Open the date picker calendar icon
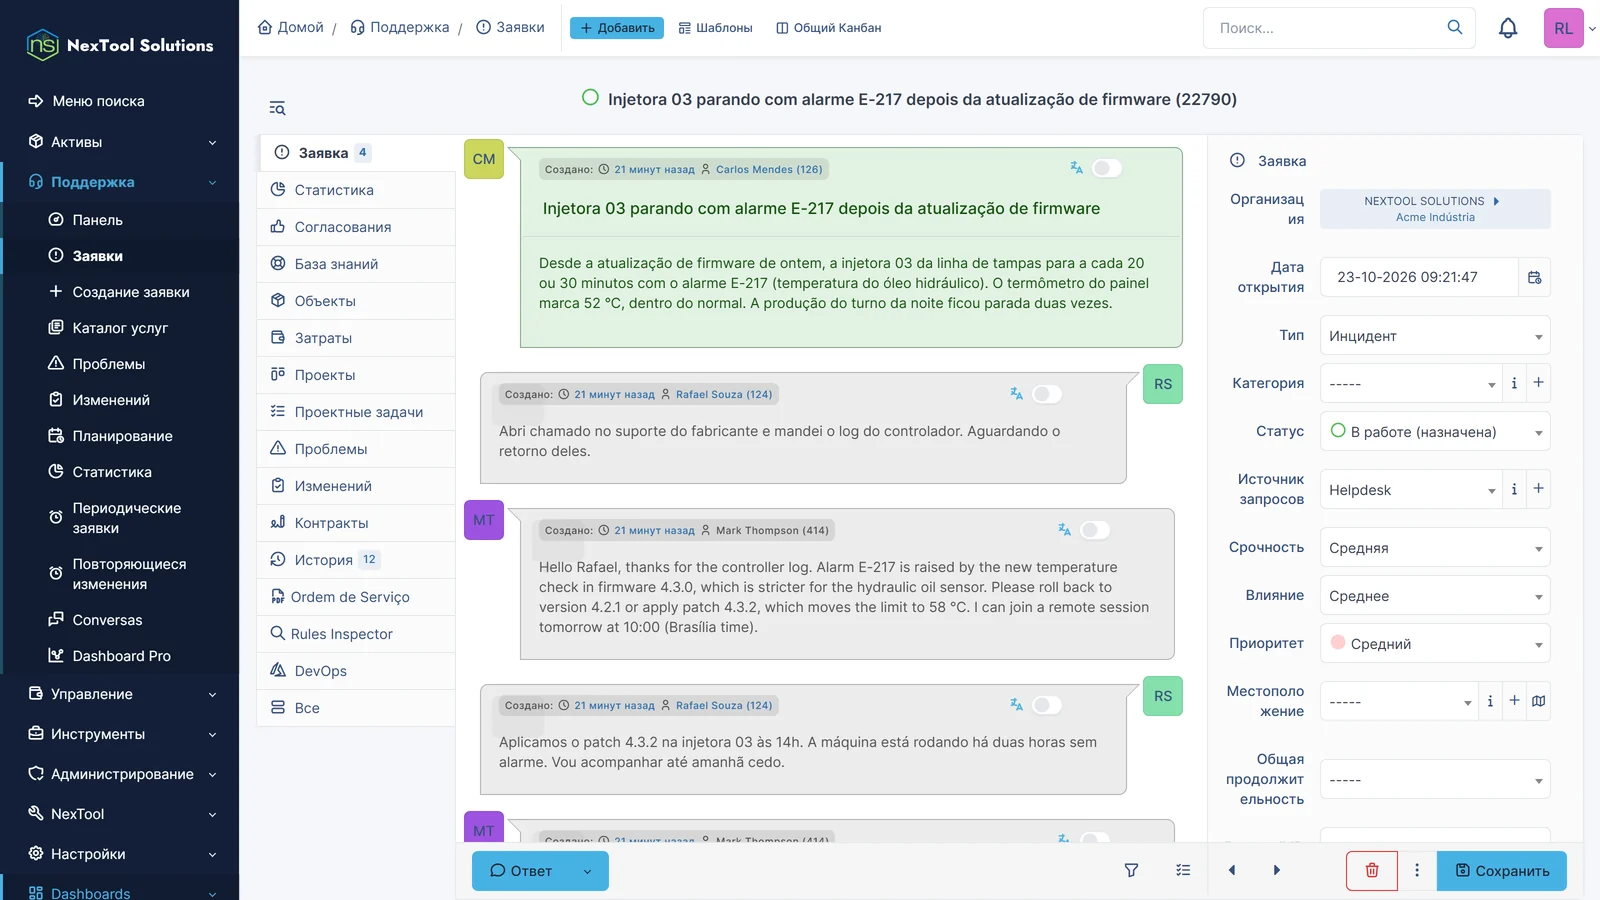 pyautogui.click(x=1534, y=277)
